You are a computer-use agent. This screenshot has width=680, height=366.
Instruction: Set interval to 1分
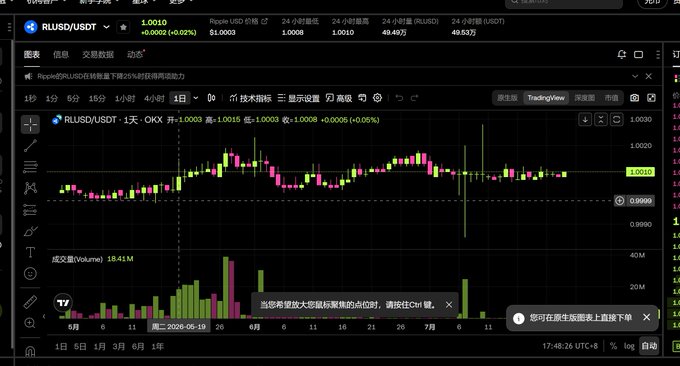click(x=52, y=98)
